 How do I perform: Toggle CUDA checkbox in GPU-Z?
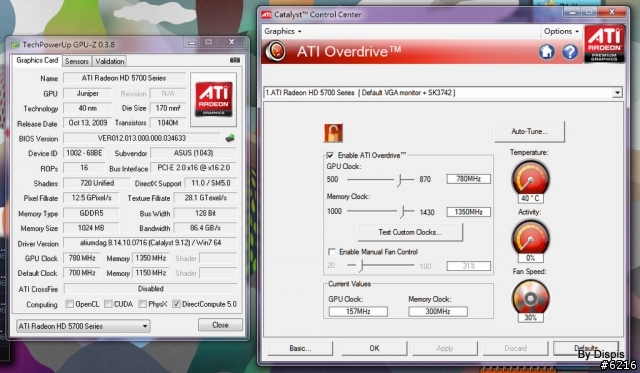click(108, 304)
